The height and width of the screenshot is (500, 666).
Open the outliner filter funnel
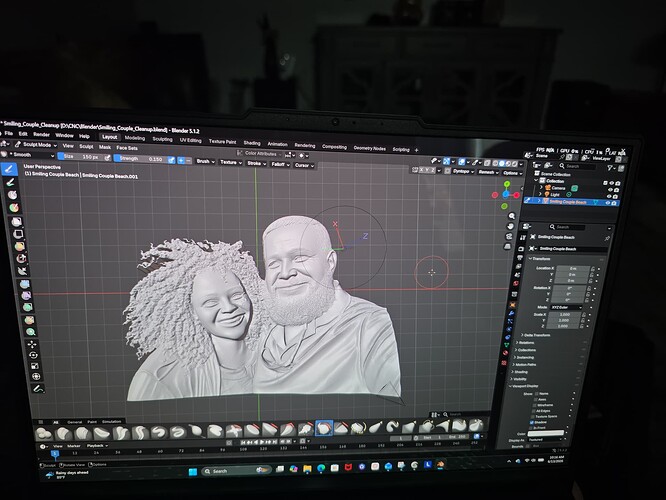(x=610, y=168)
